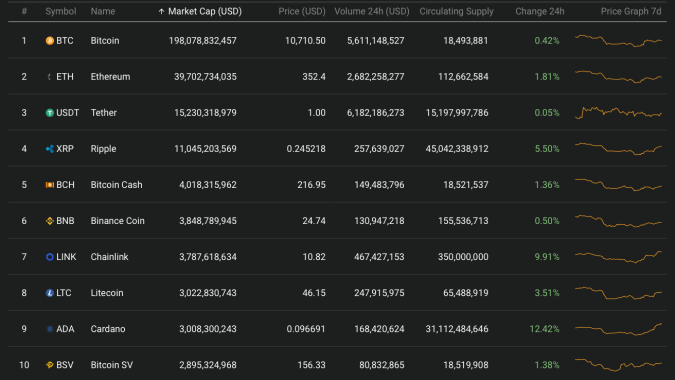Sort by Circulating Supply column header

(x=456, y=12)
